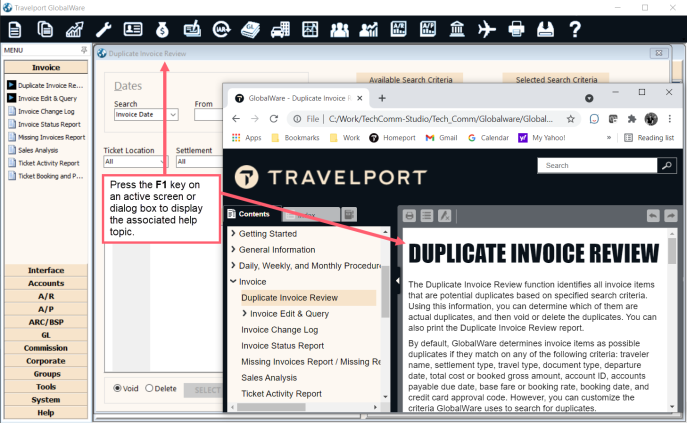Click the money bag icon

[162, 29]
